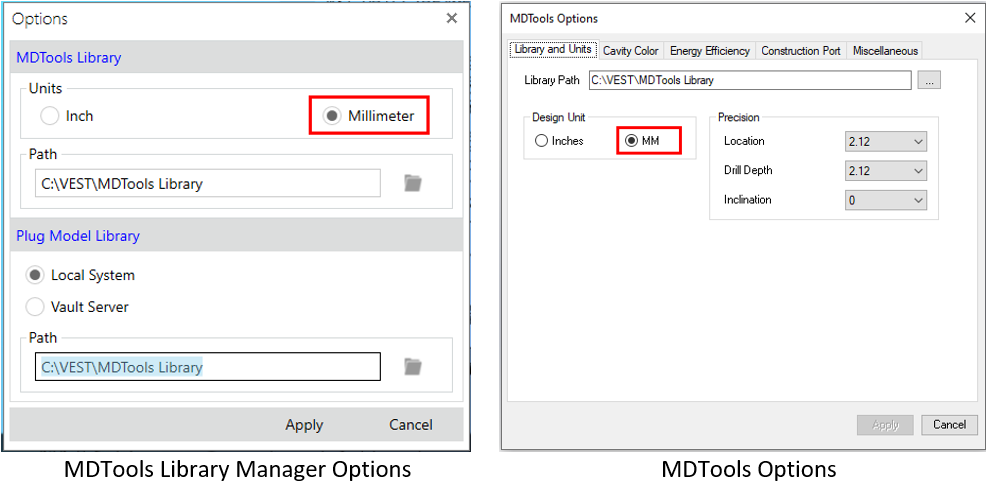988x484 pixels.
Task: Browse for Library Path with ellipsis button
Action: (929, 81)
